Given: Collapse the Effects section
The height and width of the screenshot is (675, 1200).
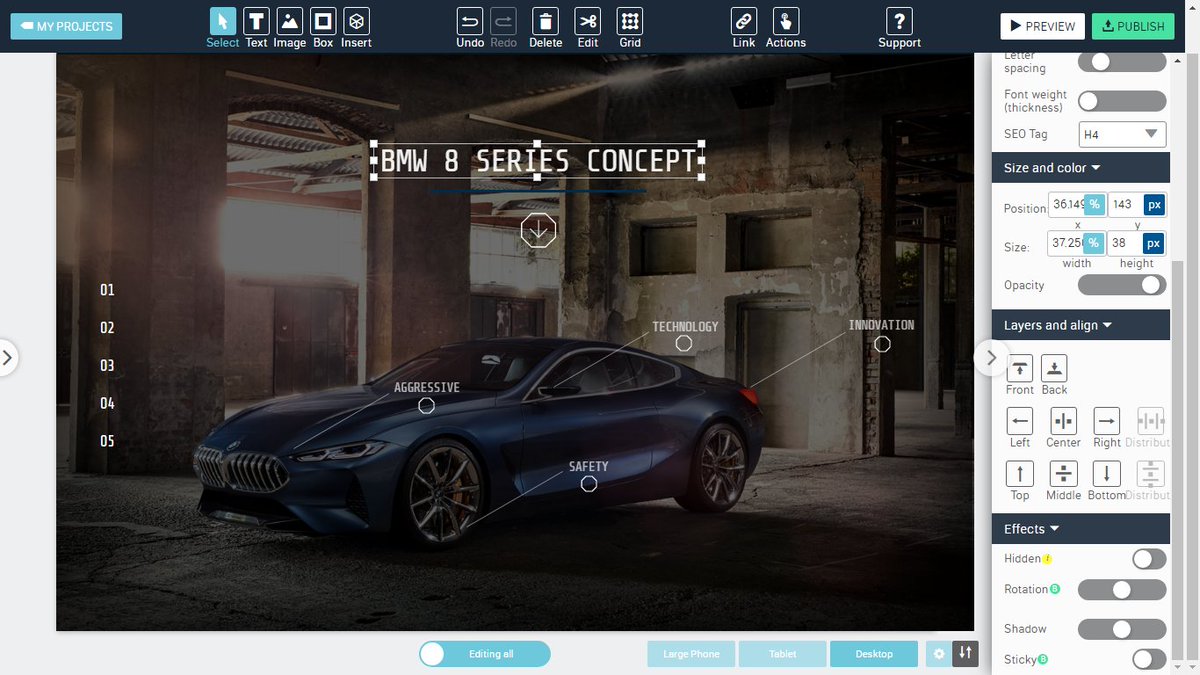Looking at the screenshot, I should [1081, 529].
